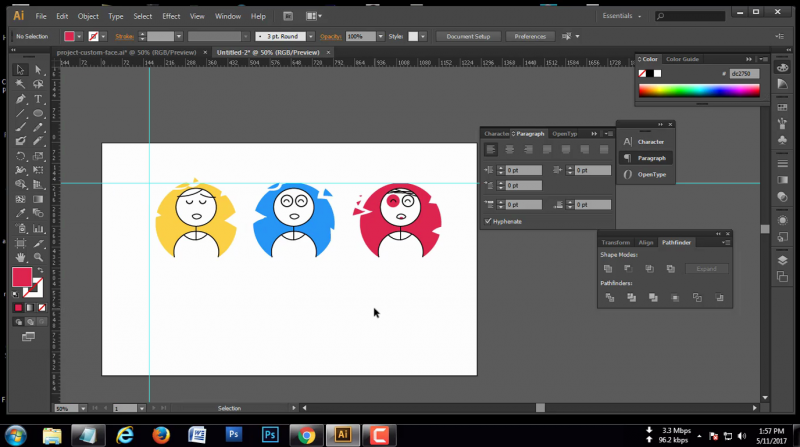Choose the Magic Wand tool
This screenshot has width=800, height=447.
(20, 84)
